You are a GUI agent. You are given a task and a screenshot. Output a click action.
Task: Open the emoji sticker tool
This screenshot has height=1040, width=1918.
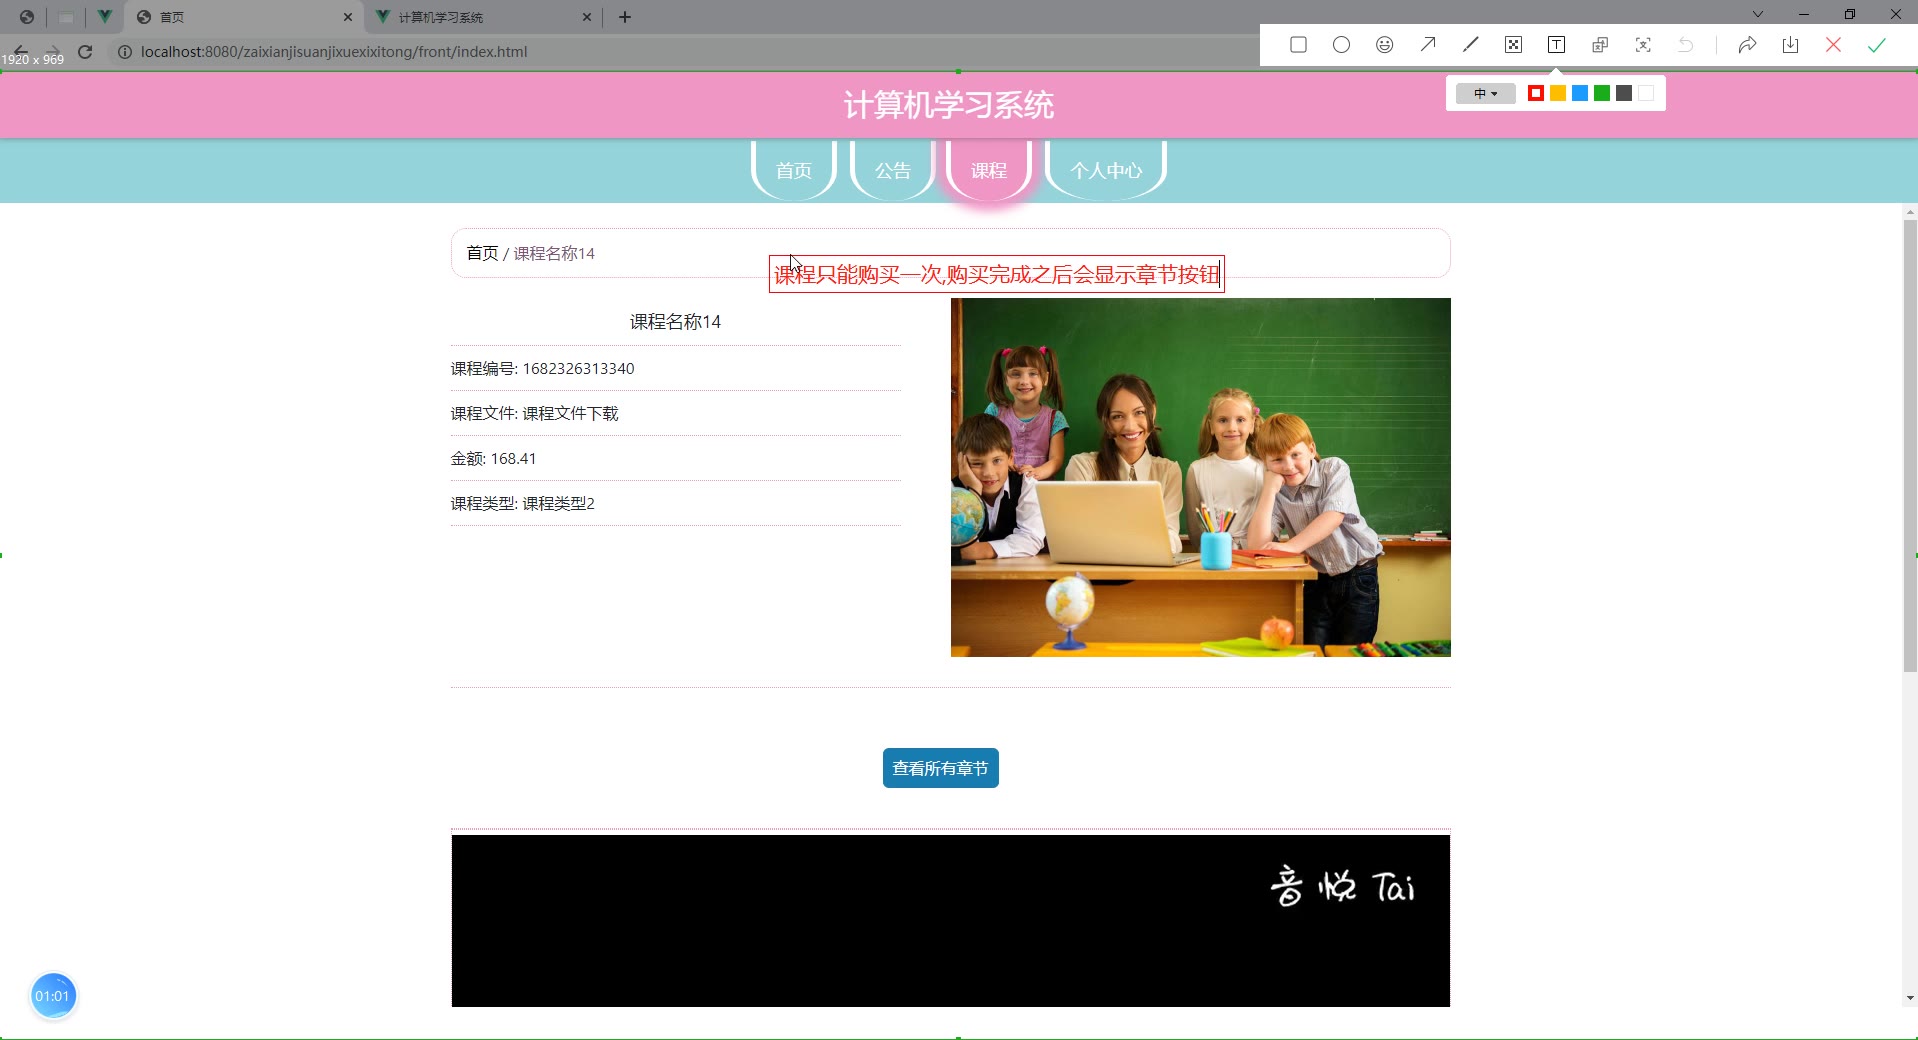point(1384,45)
